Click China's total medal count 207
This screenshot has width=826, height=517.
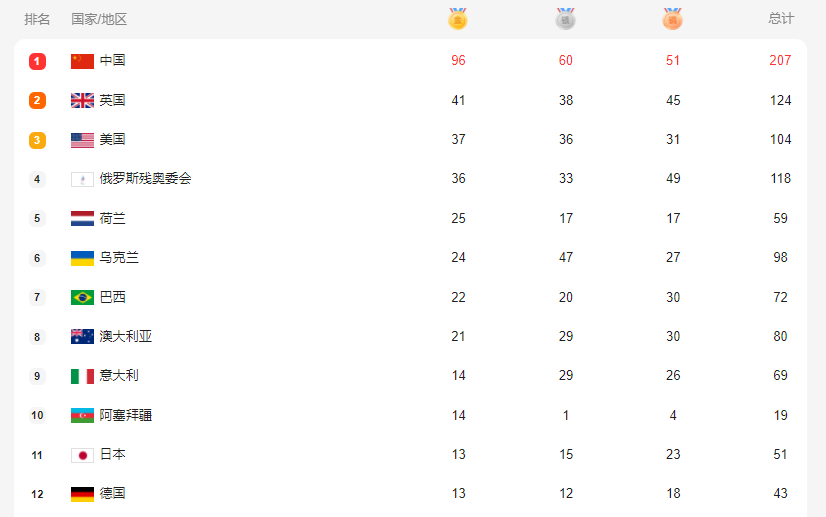pyautogui.click(x=781, y=61)
